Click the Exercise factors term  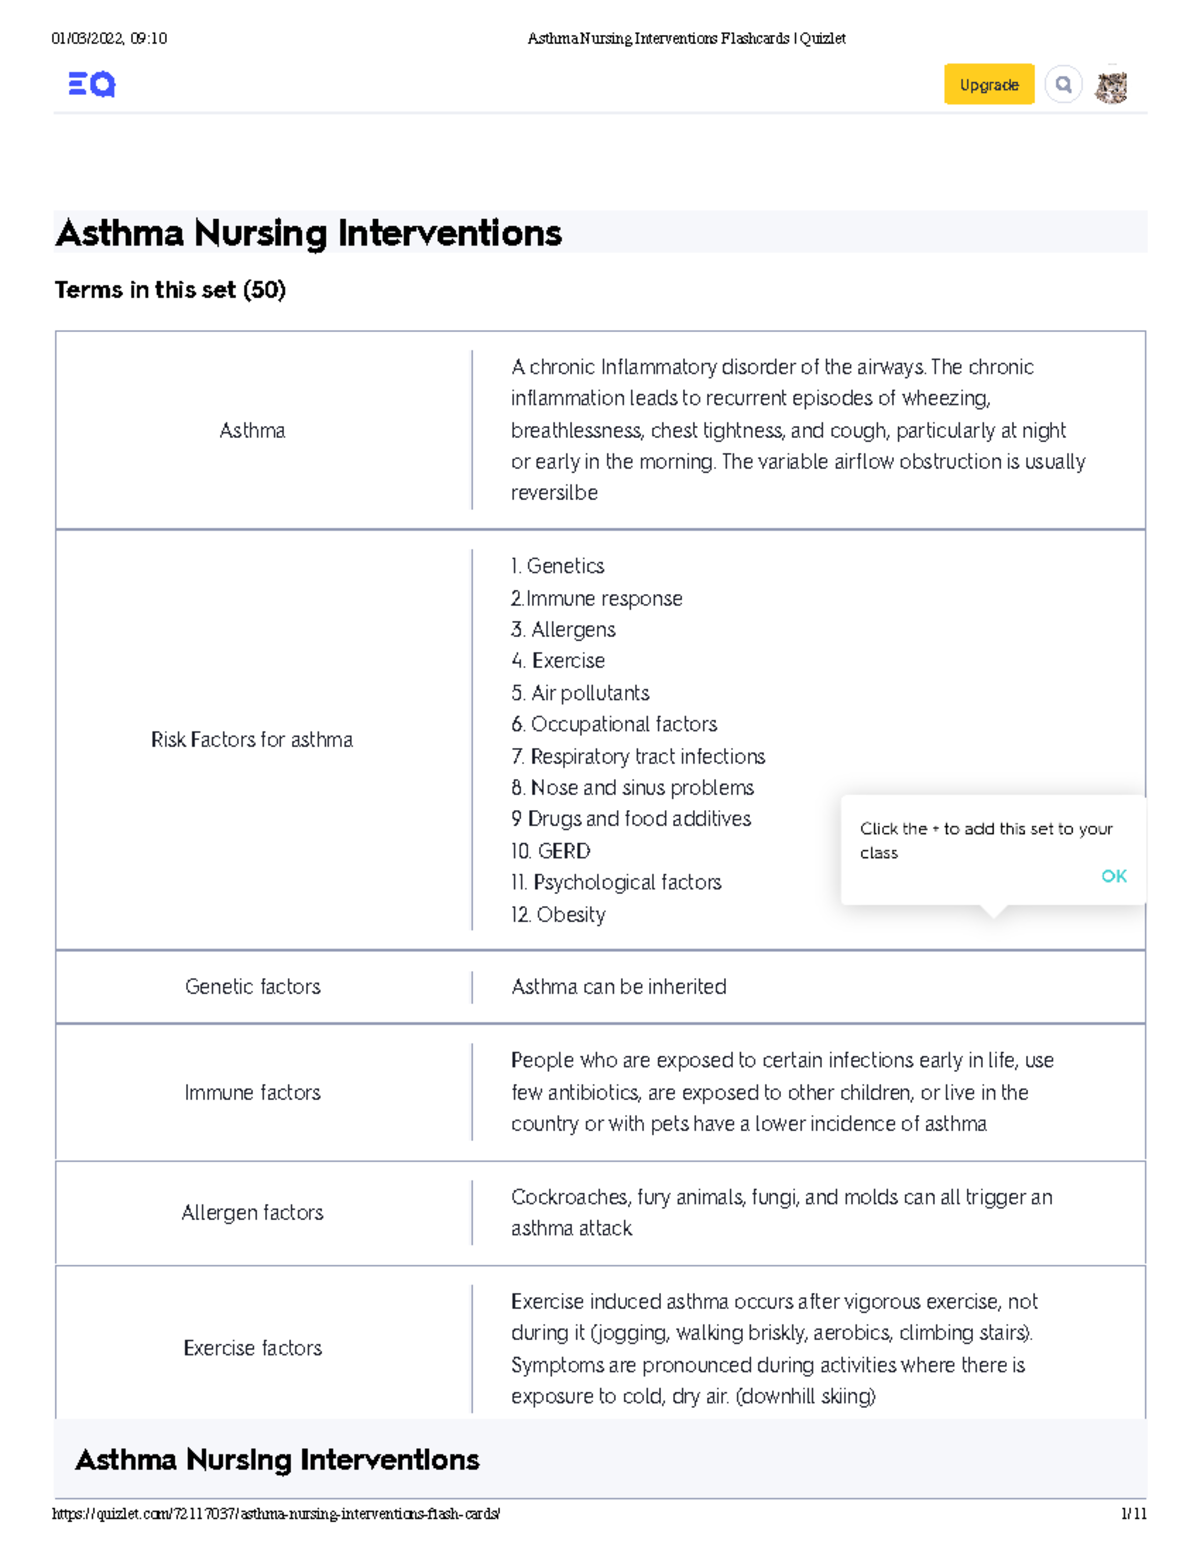[252, 1348]
